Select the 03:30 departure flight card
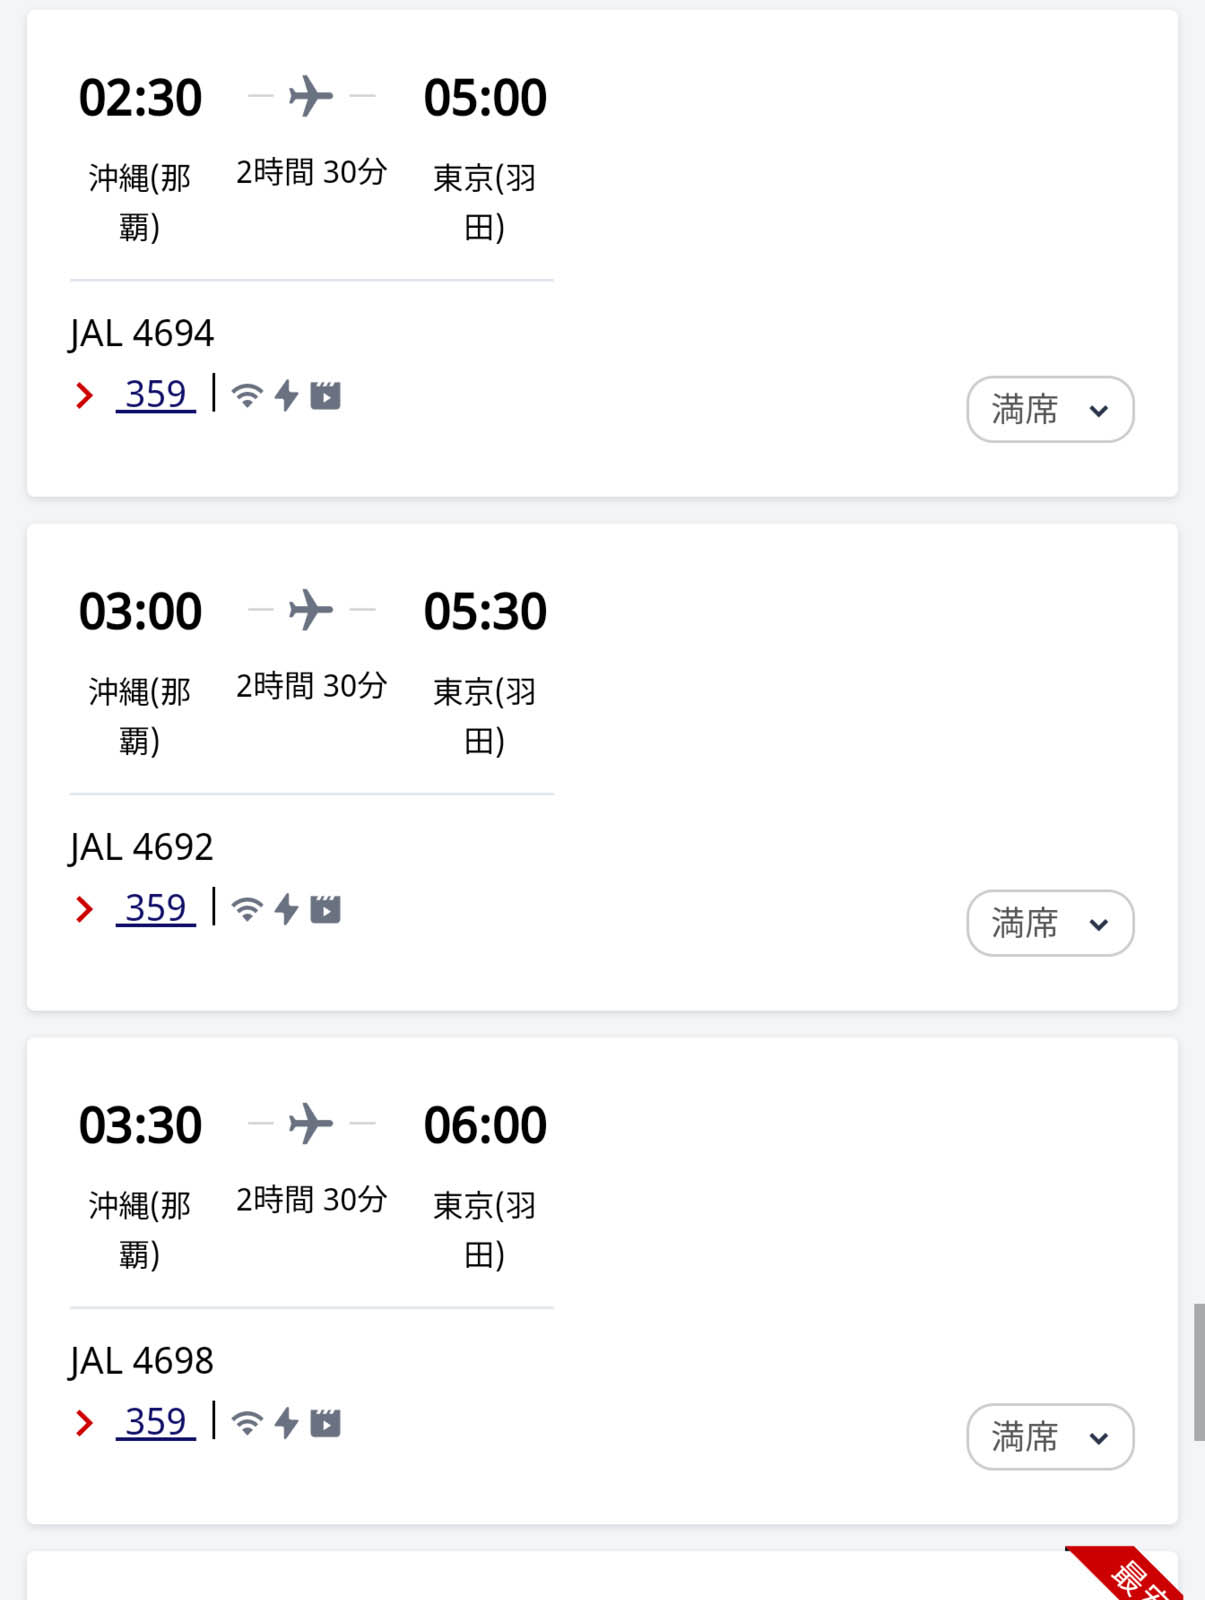 point(602,1281)
